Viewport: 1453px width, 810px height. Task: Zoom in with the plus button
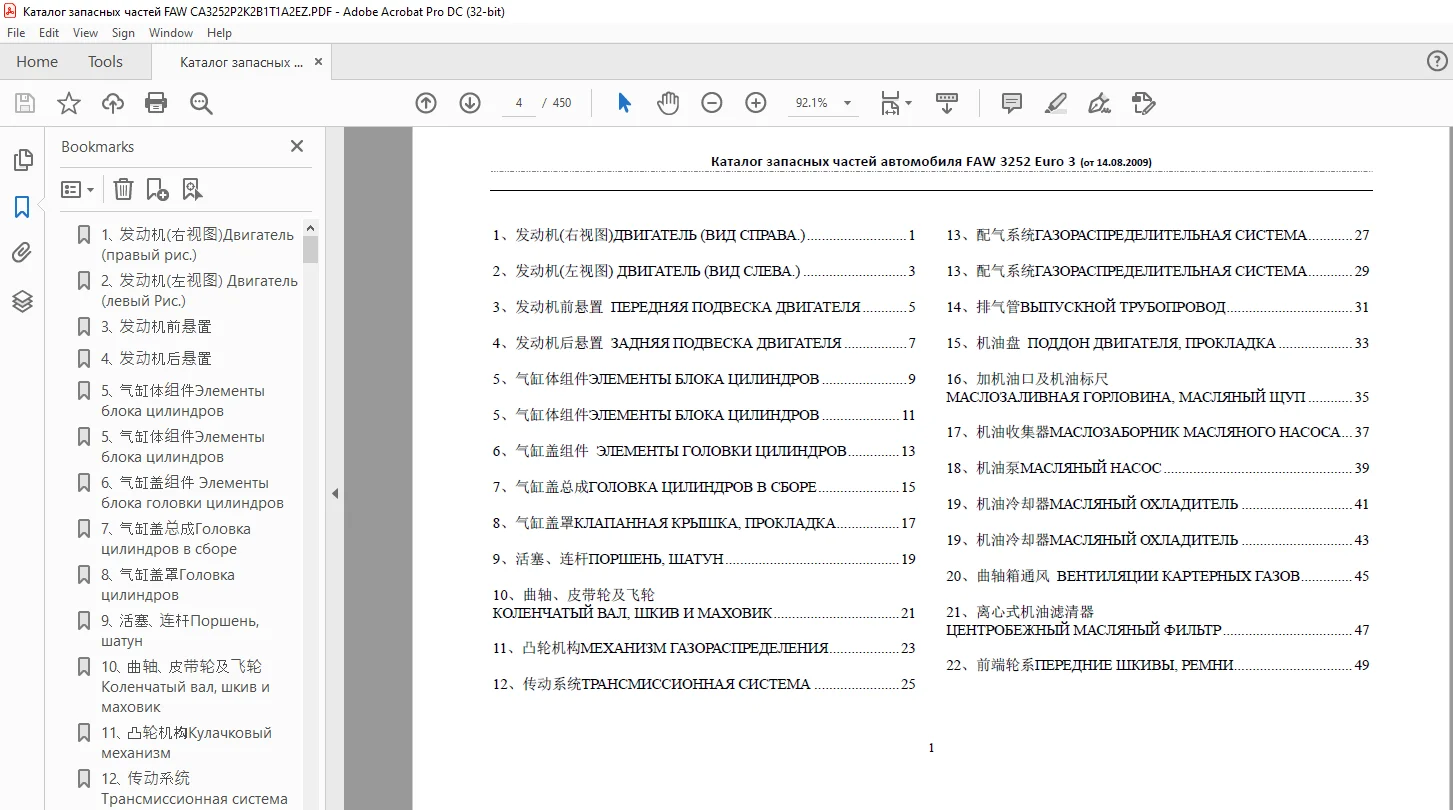pyautogui.click(x=756, y=103)
